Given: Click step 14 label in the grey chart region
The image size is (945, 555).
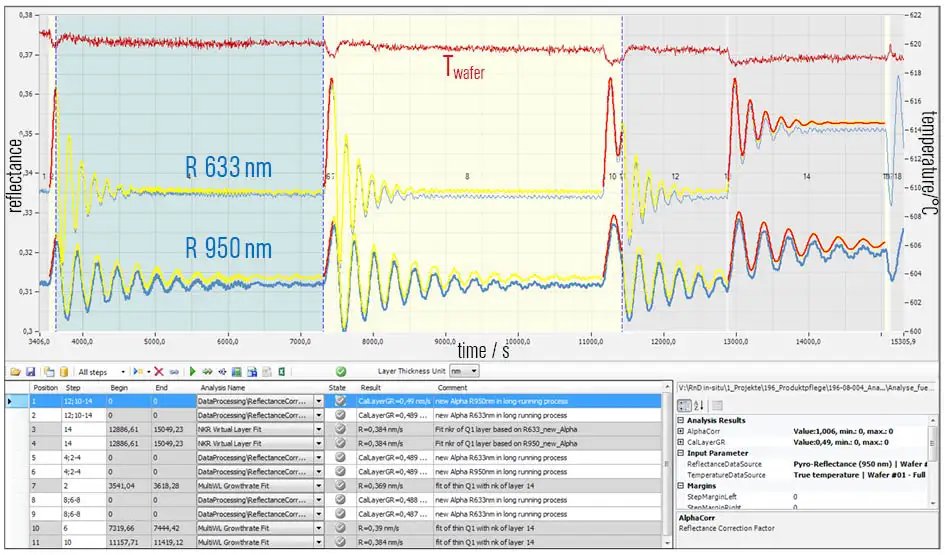Looking at the screenshot, I should click(806, 177).
